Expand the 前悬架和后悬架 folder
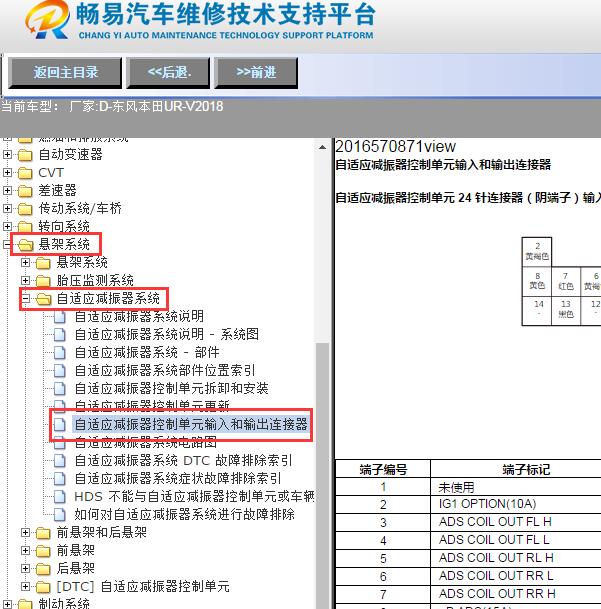 click(x=25, y=532)
